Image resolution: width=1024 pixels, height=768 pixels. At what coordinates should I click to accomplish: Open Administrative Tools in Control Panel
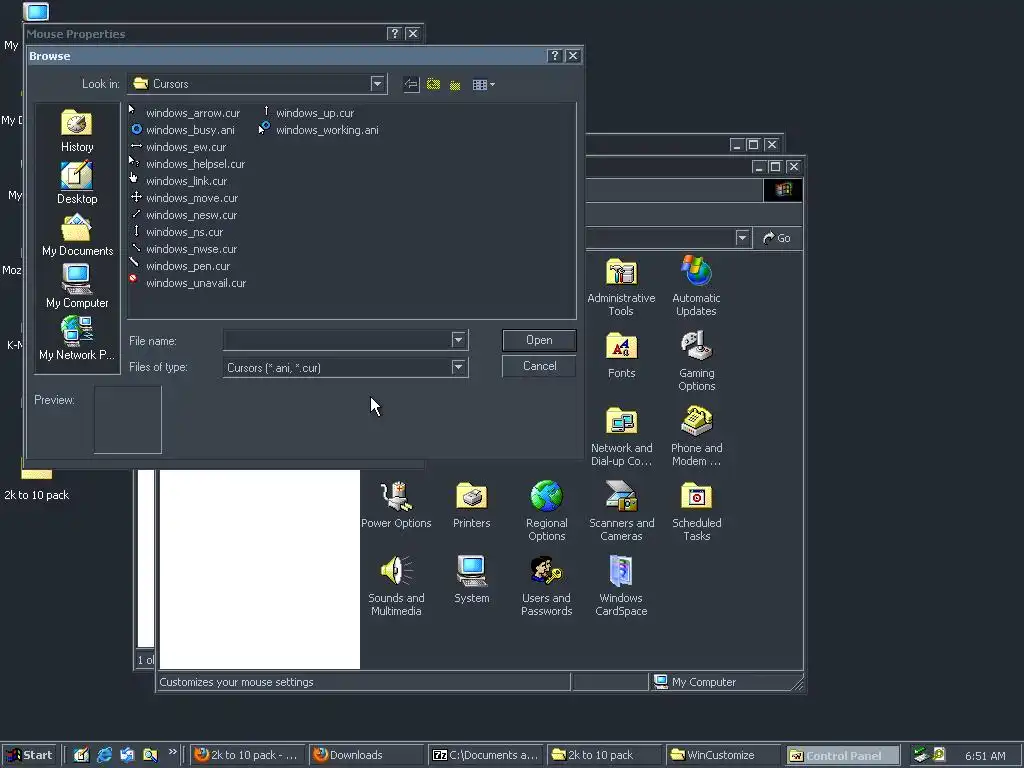click(621, 287)
